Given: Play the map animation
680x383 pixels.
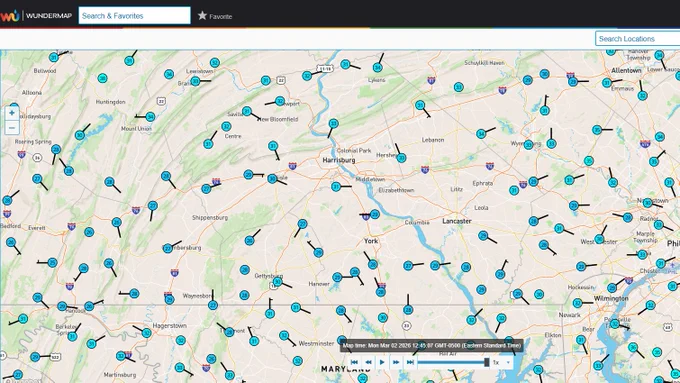Looking at the screenshot, I should (x=382, y=362).
